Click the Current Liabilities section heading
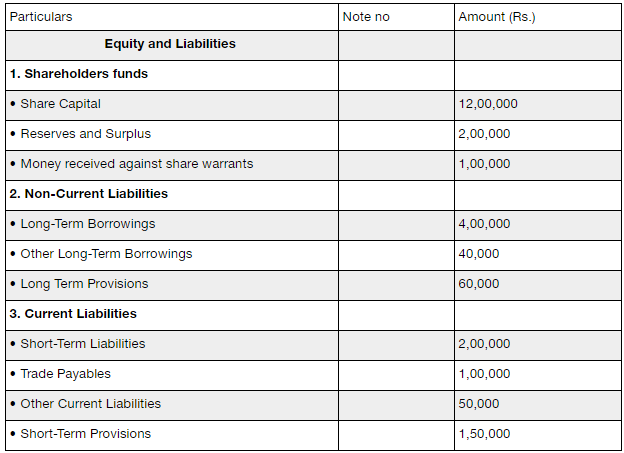Viewport: 624px width, 453px height. (x=73, y=314)
